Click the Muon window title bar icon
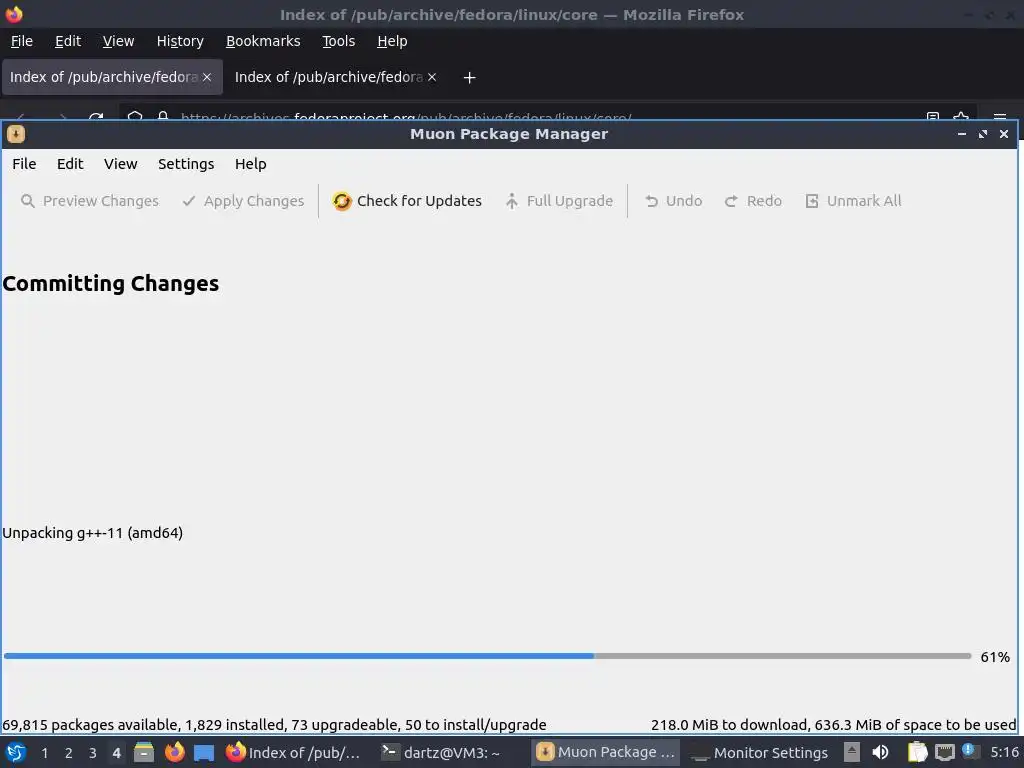 click(16, 134)
